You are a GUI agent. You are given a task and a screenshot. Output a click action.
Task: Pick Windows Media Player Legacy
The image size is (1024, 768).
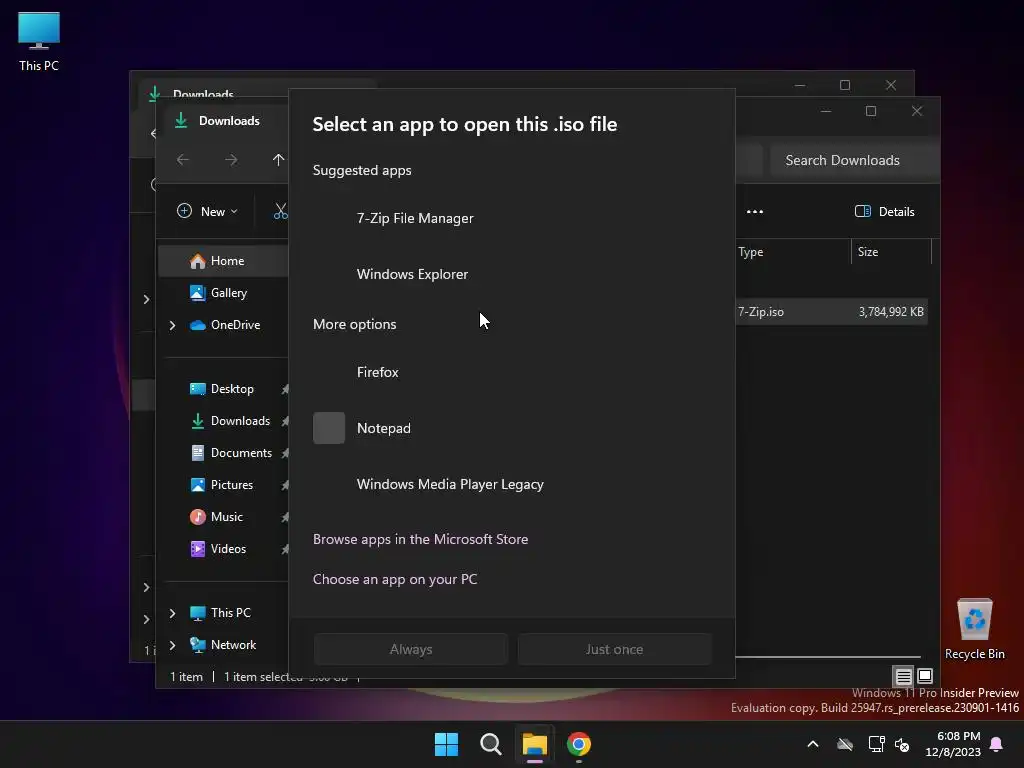coord(511,485)
